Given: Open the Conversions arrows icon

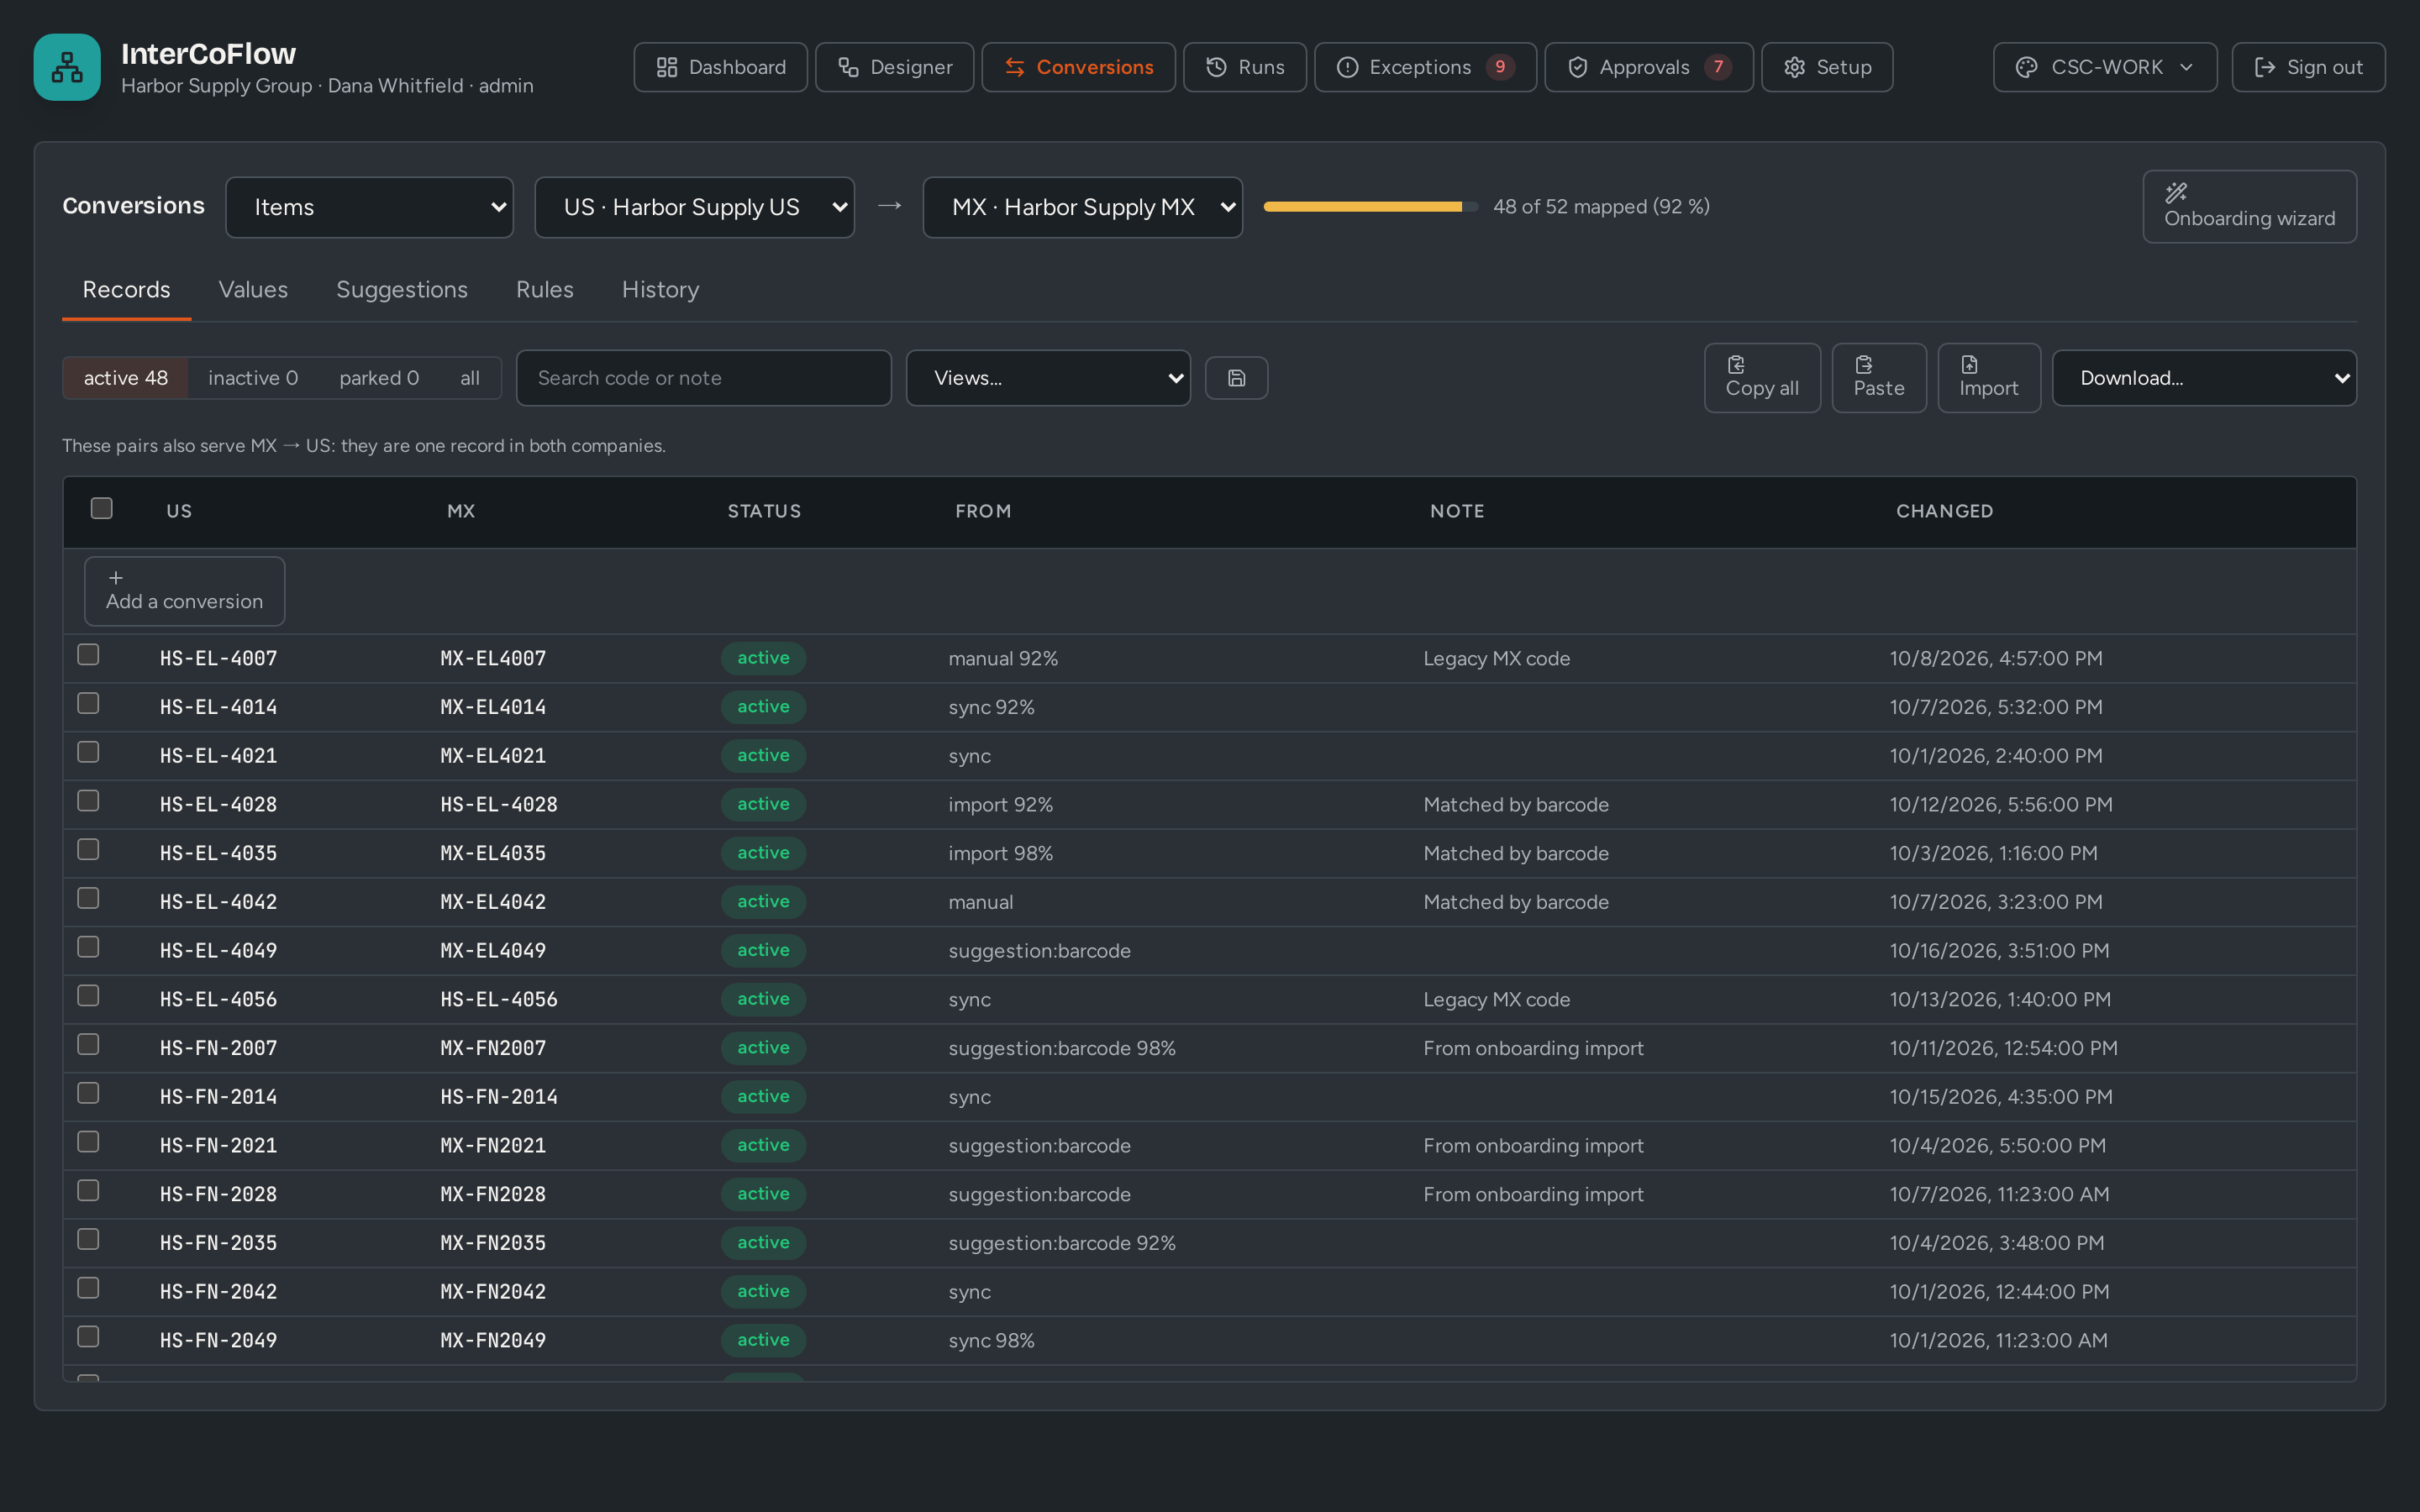Looking at the screenshot, I should pyautogui.click(x=1015, y=67).
